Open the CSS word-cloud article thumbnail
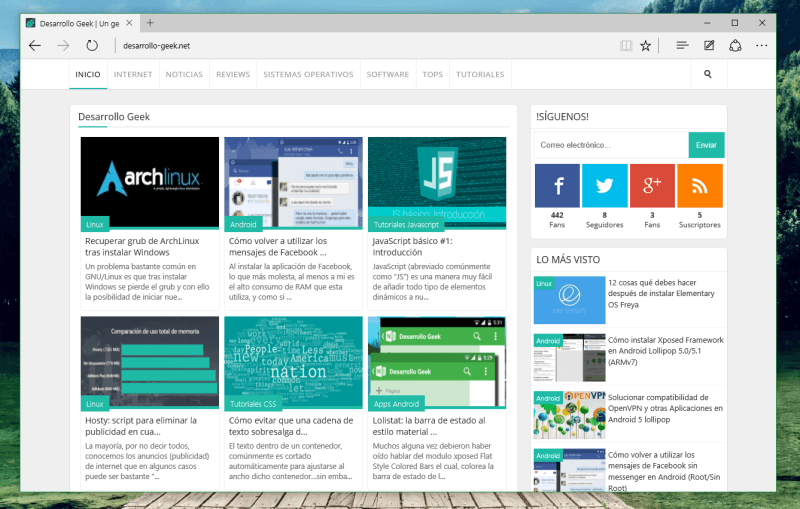The image size is (800, 509). click(x=293, y=362)
